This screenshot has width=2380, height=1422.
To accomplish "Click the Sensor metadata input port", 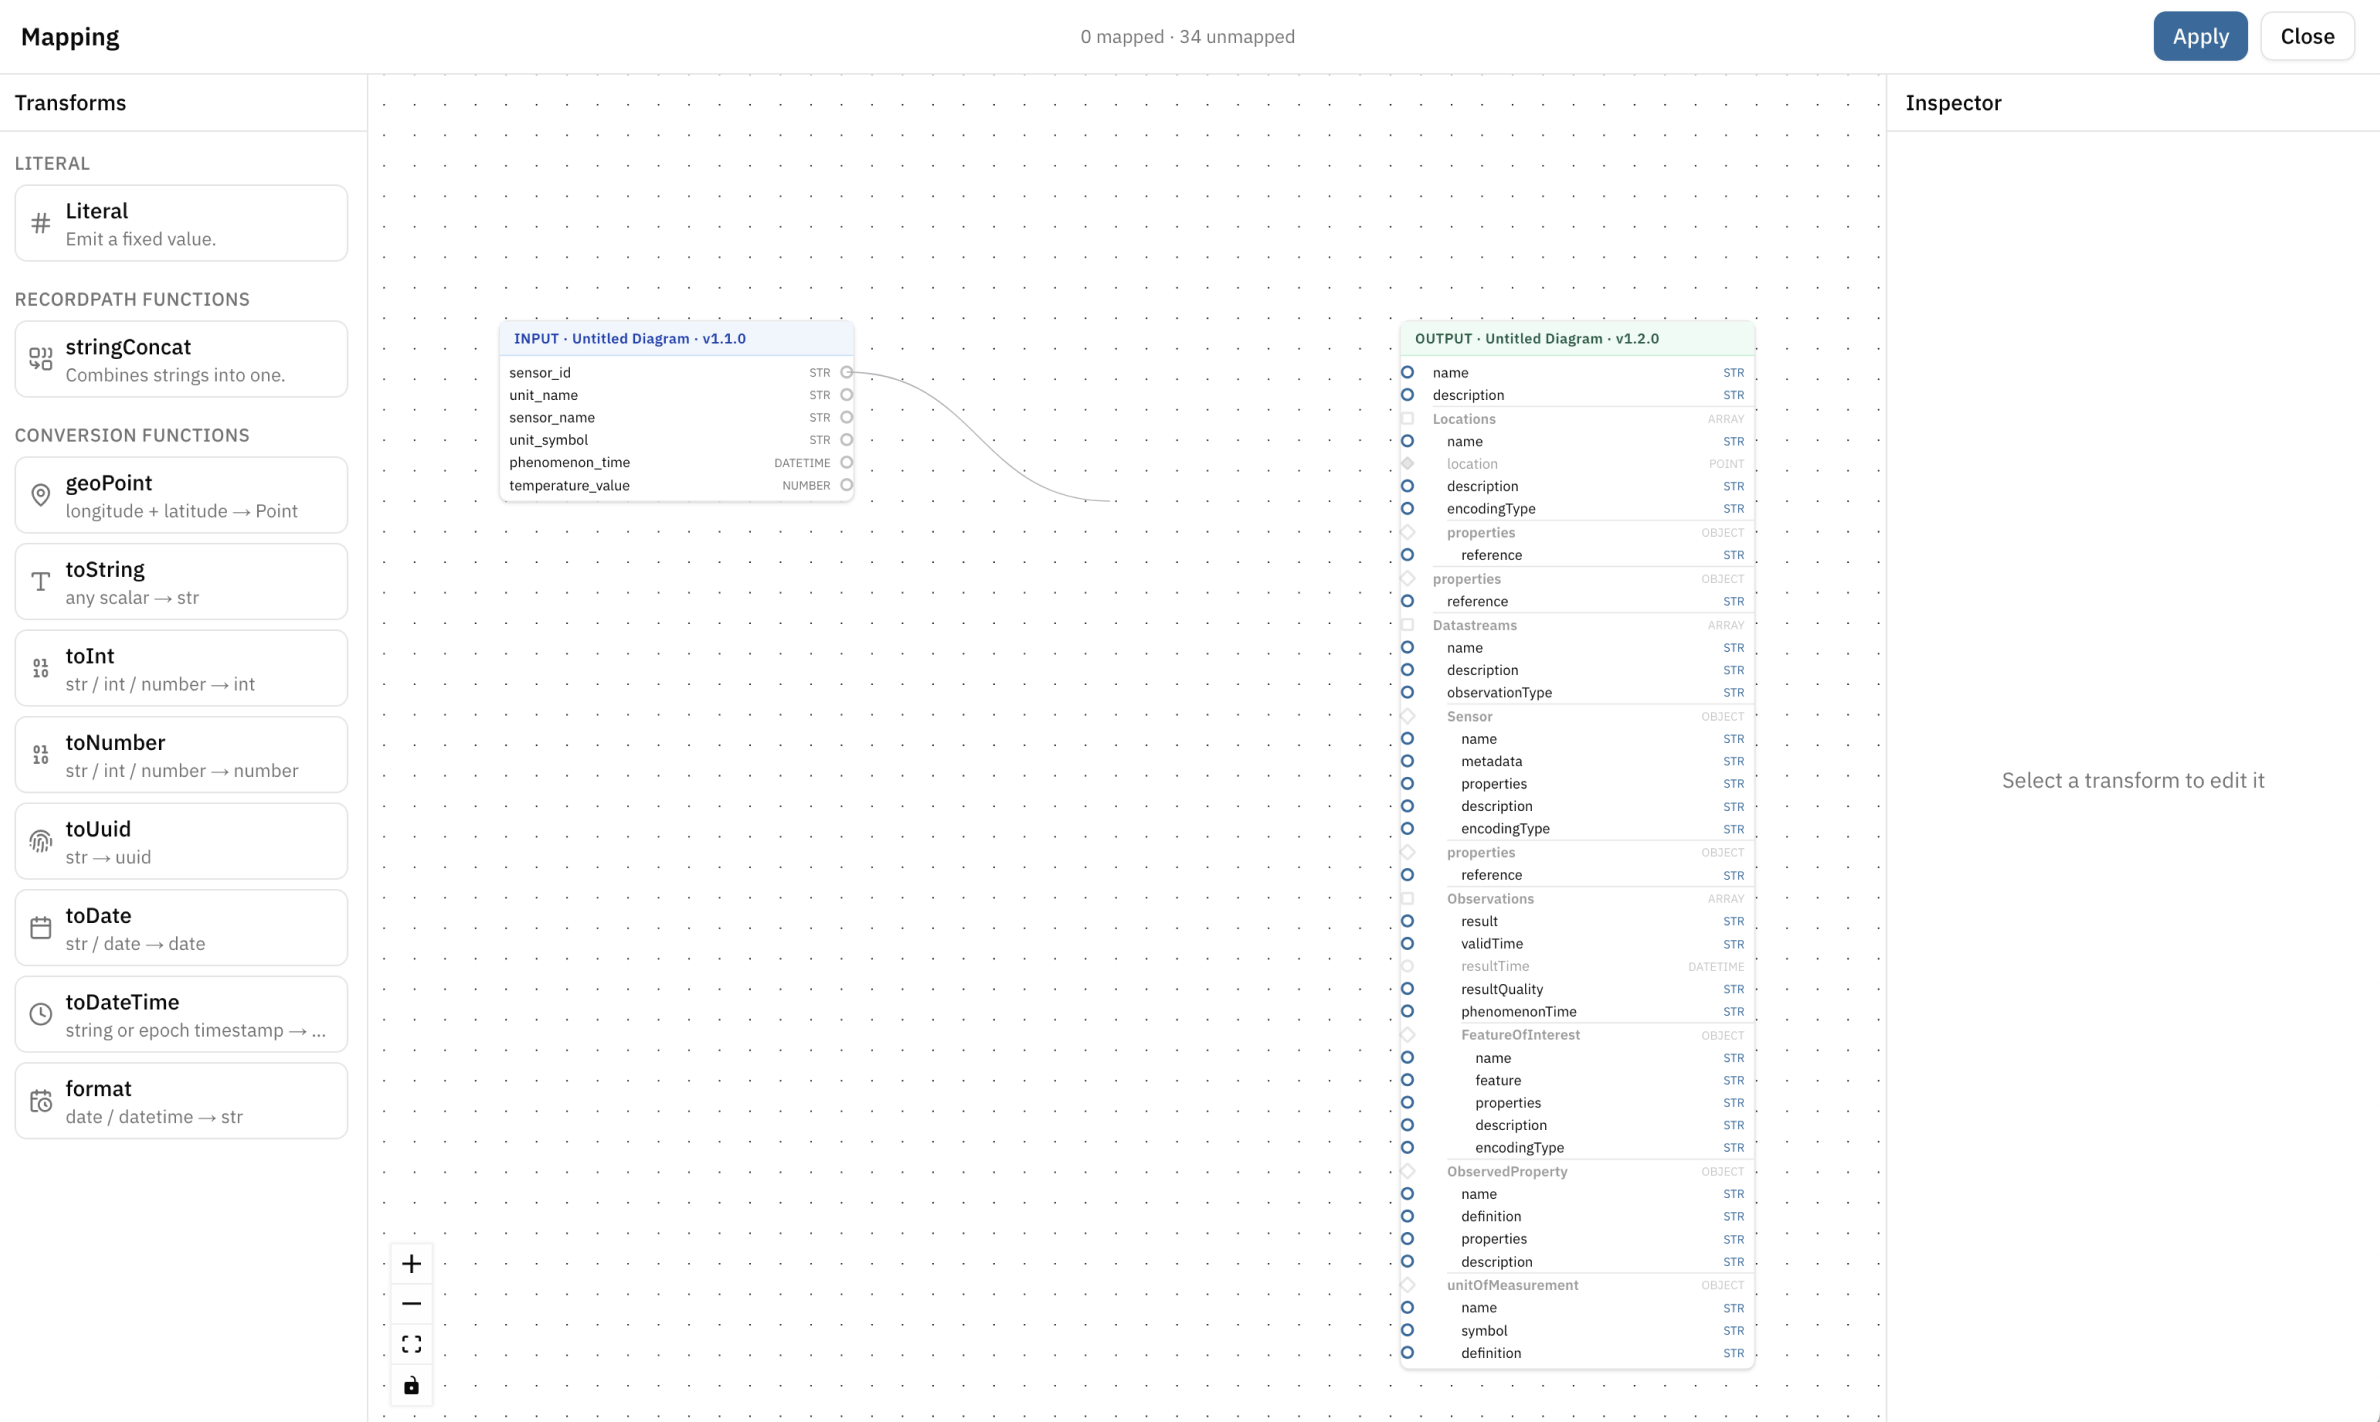I will pos(1407,762).
